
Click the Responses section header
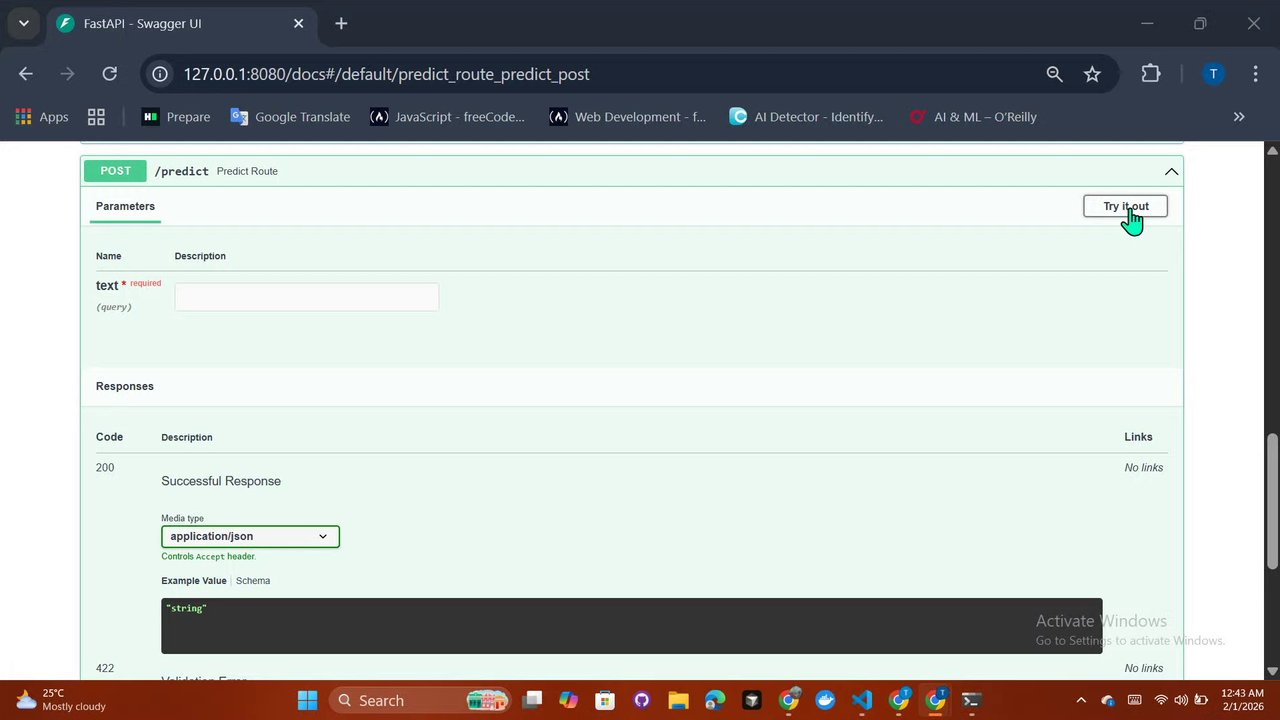coord(125,386)
